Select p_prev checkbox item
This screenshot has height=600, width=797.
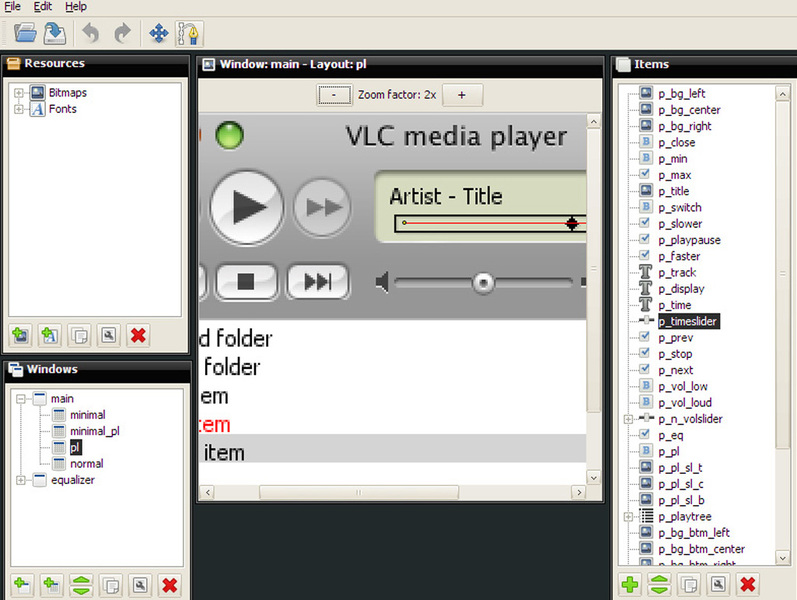(676, 338)
